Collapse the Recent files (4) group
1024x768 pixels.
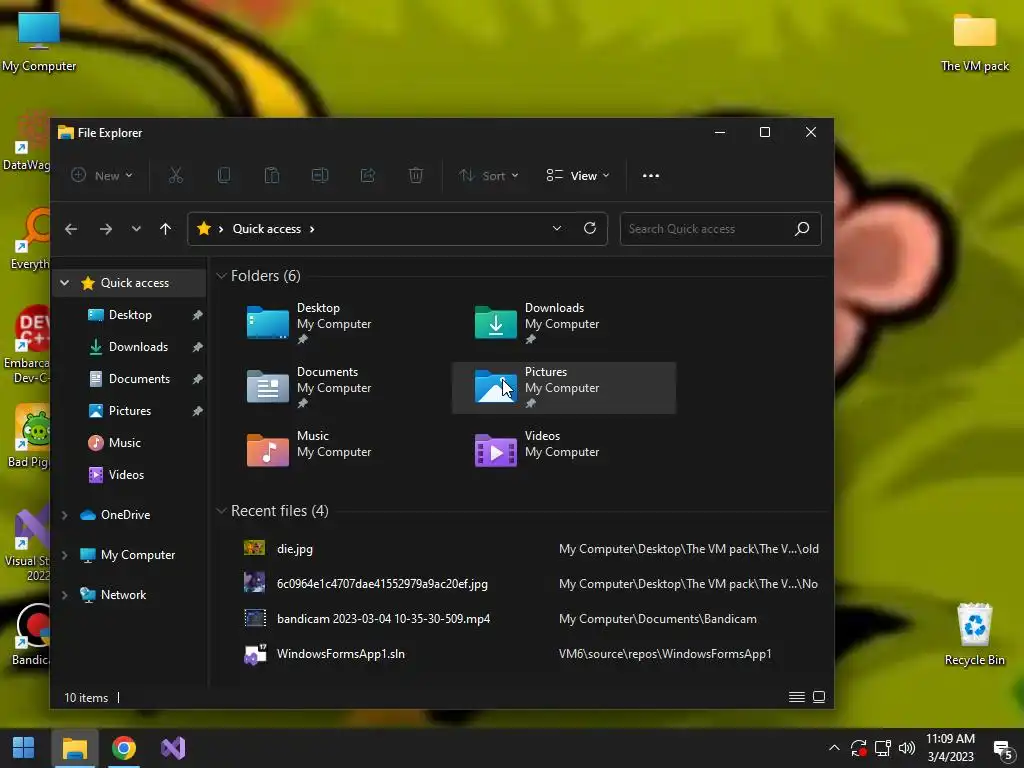221,511
